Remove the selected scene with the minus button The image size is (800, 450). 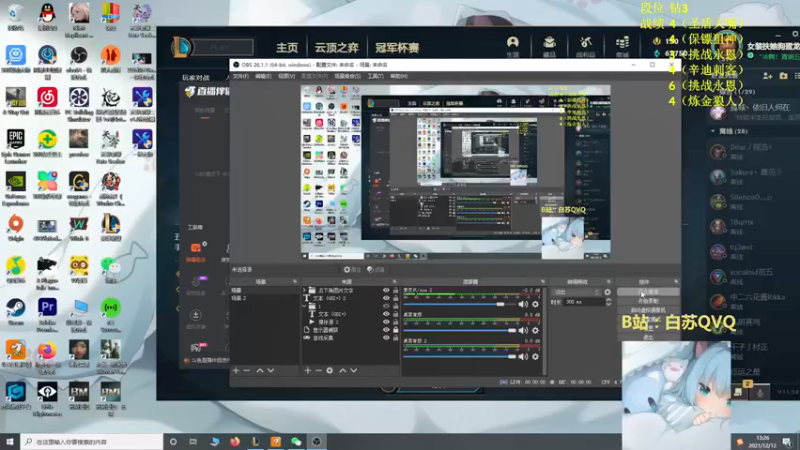pos(247,370)
